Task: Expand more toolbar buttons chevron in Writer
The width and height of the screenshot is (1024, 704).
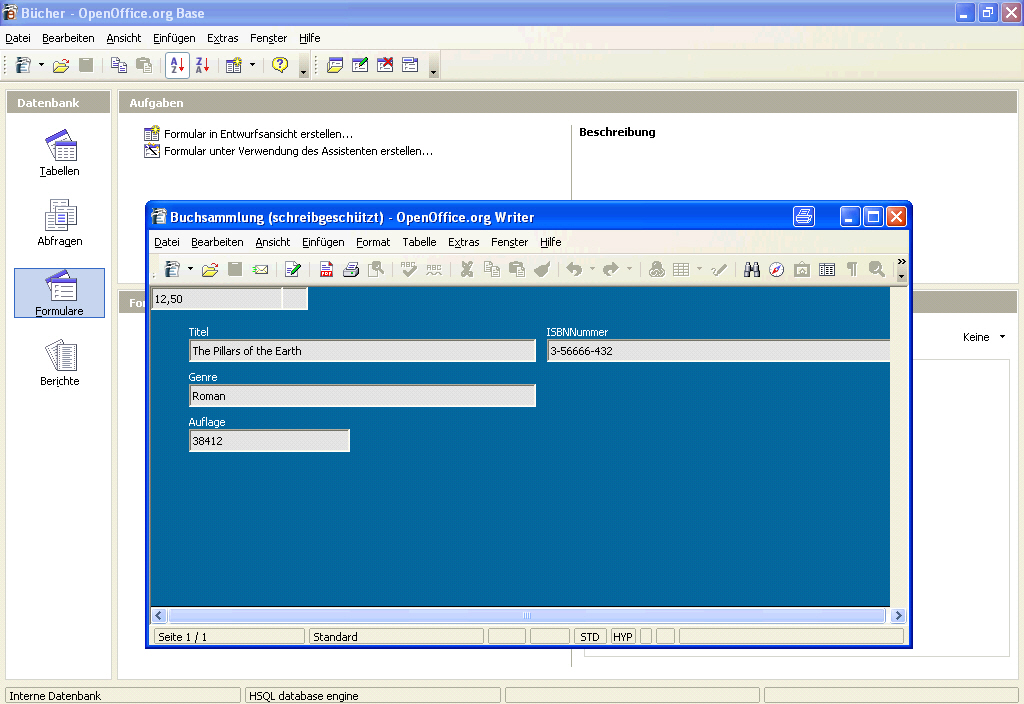Action: click(901, 261)
